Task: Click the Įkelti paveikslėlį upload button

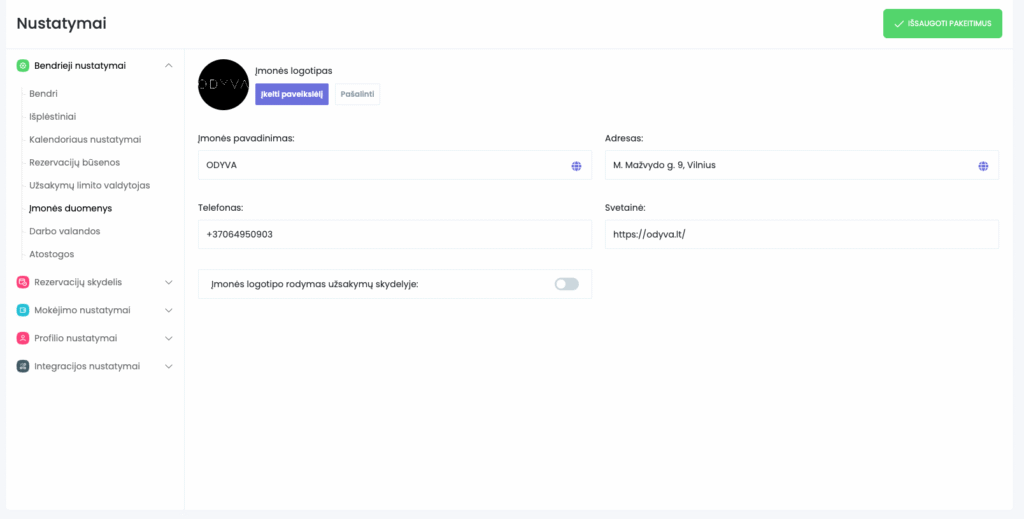Action: click(292, 94)
